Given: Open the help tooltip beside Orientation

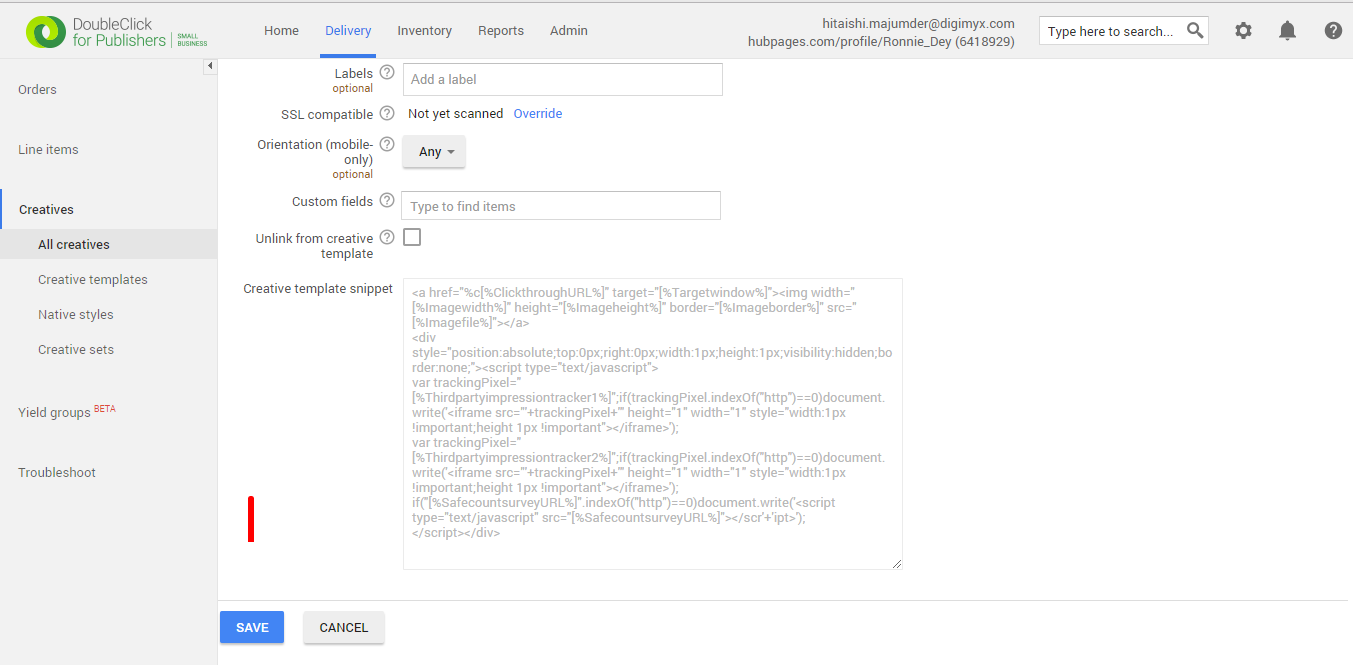Looking at the screenshot, I should (387, 143).
